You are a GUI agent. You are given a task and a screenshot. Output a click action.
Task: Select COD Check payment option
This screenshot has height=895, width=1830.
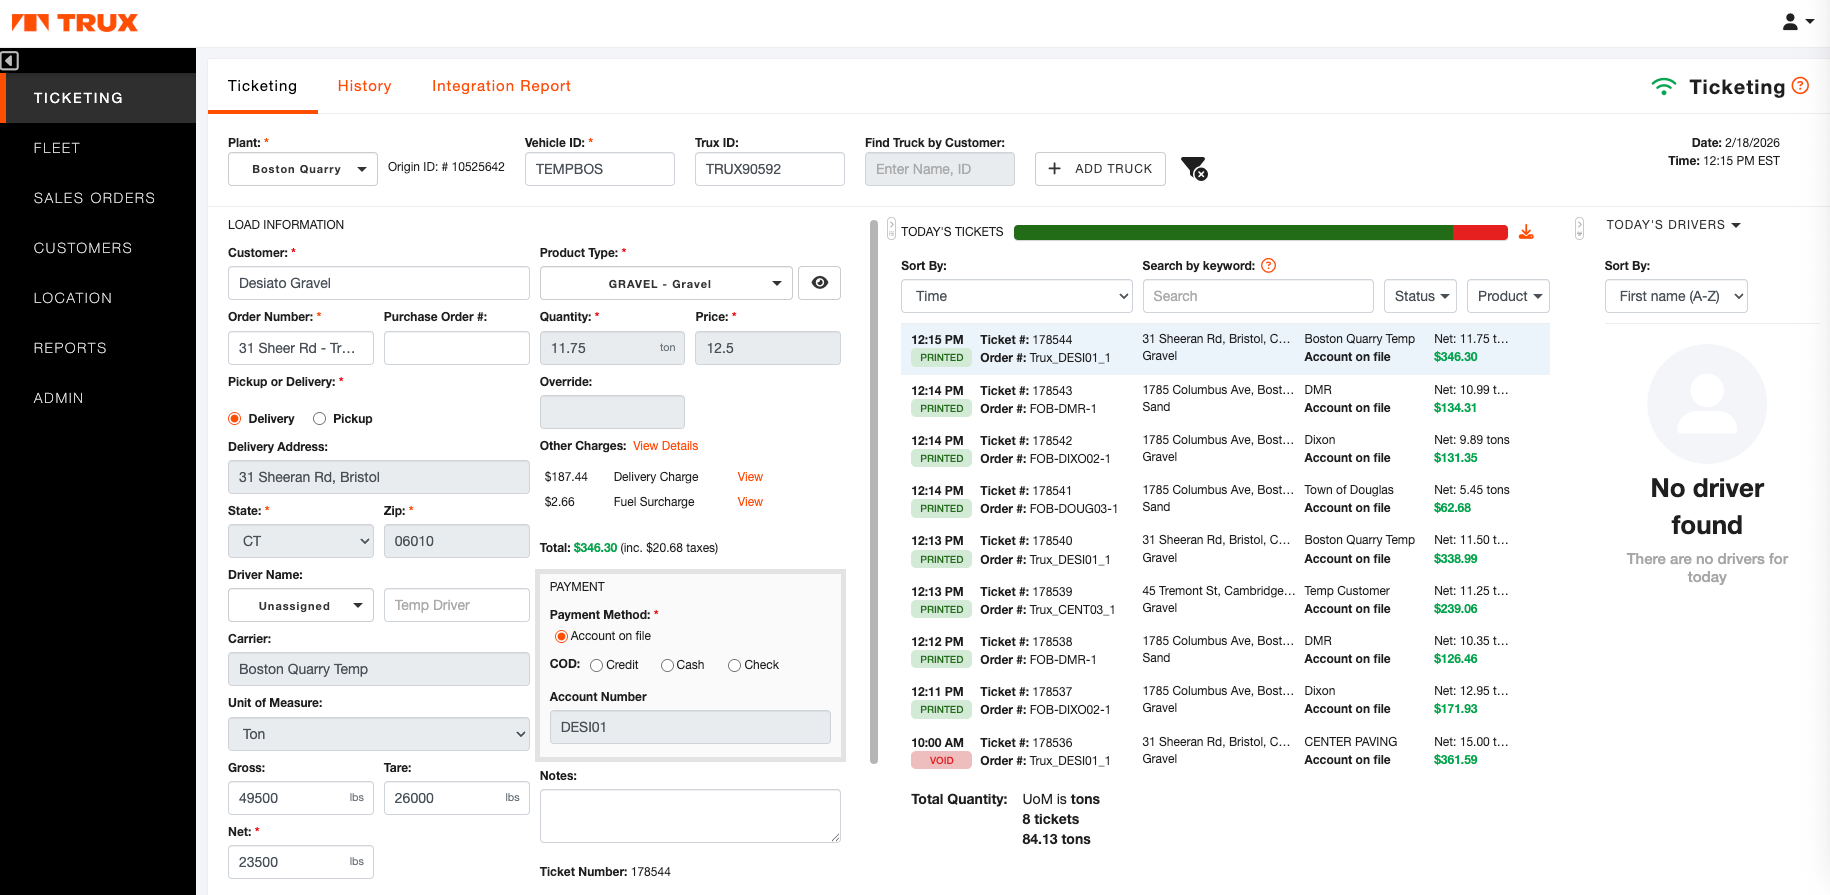pos(734,666)
